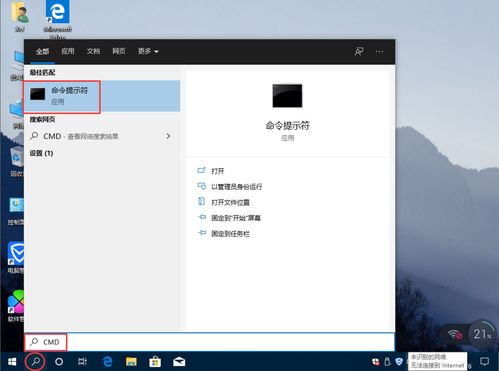The height and width of the screenshot is (371, 499).
Task: Expand the 更多 dropdown filter
Action: (148, 51)
